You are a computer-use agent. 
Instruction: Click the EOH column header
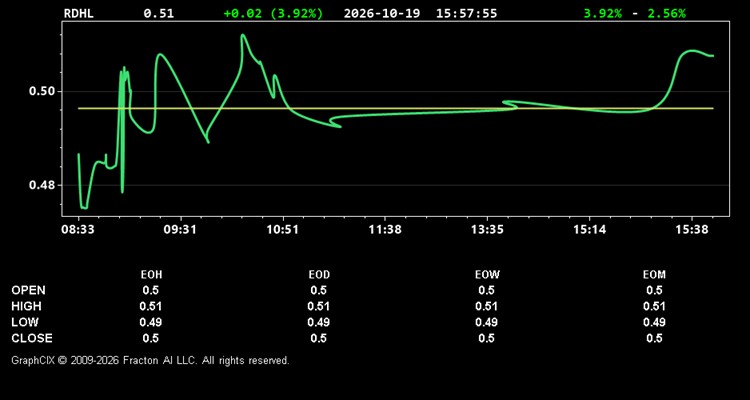point(151,275)
